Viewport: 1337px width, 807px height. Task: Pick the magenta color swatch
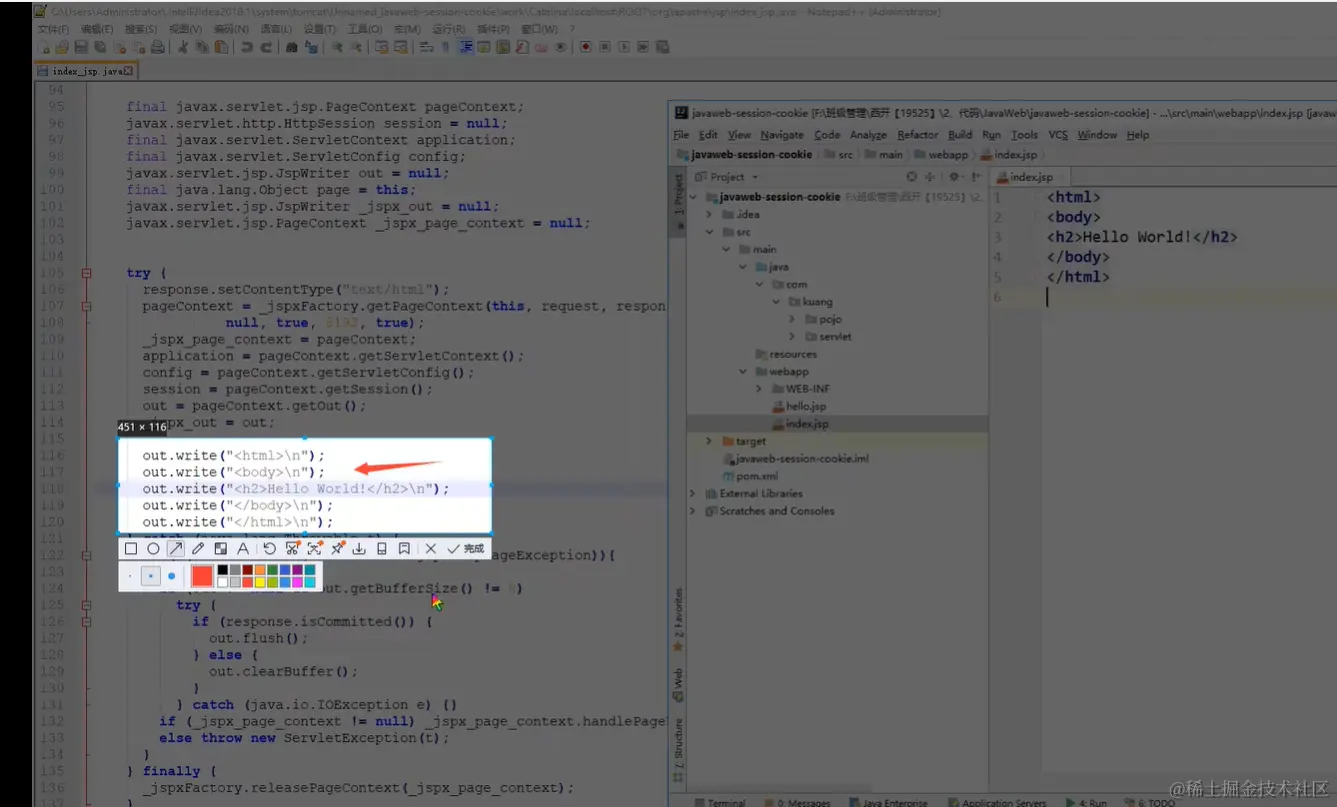297,582
